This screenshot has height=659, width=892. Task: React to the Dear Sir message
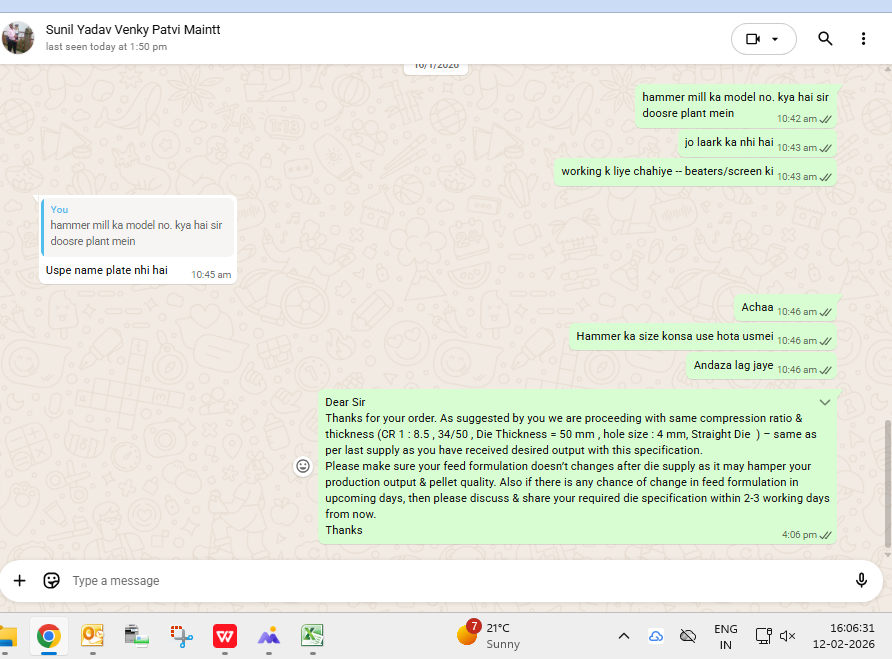302,466
